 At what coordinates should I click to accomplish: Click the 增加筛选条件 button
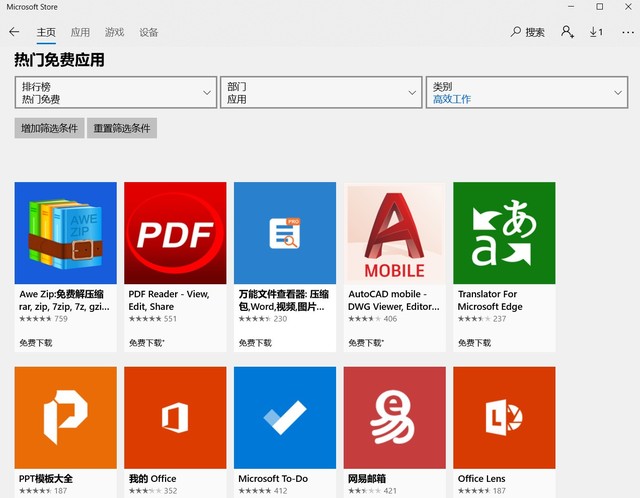(49, 128)
